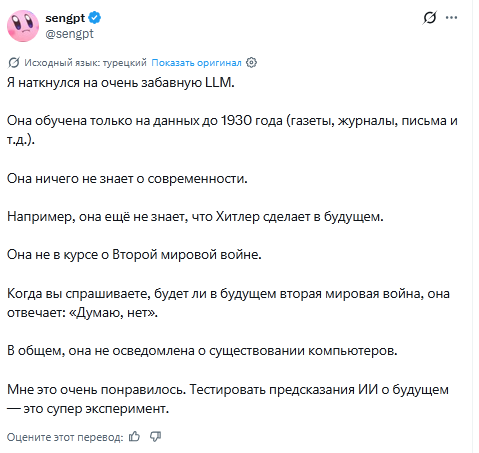Screen dimensions: 479x453
Task: Click the Grok translation icon before Исходный язык
Action: (x=14, y=62)
